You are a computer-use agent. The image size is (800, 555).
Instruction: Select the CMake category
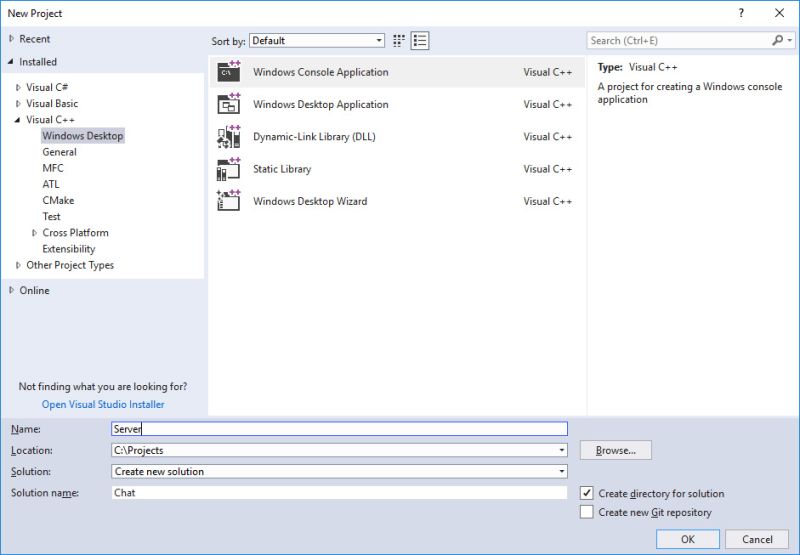pos(58,200)
